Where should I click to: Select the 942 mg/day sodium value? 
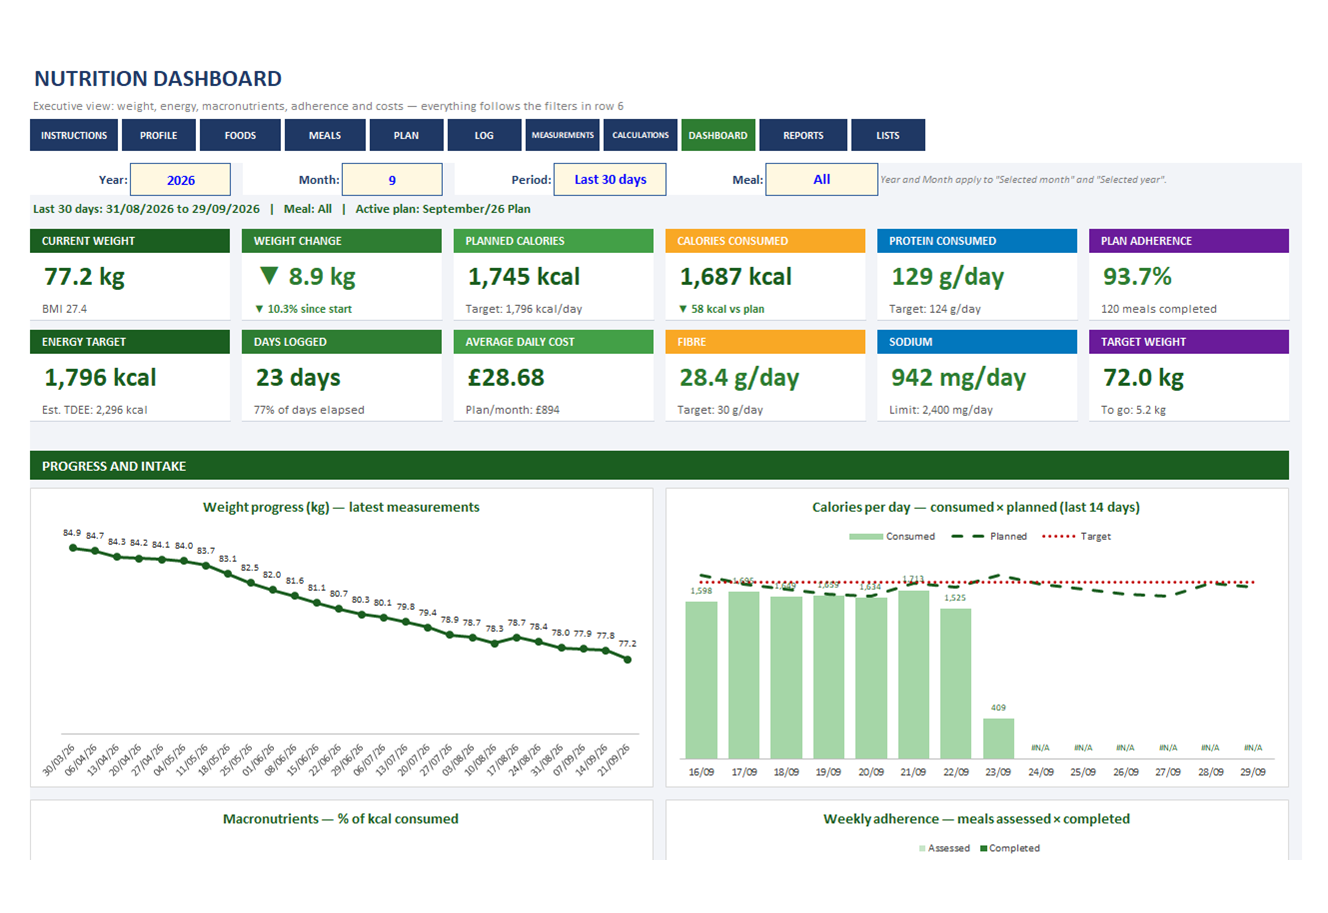(958, 378)
